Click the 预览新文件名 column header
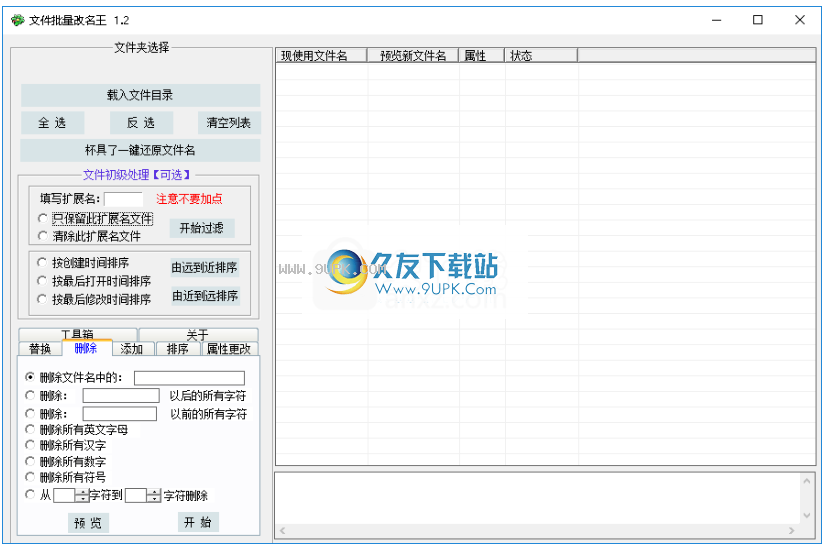The width and height of the screenshot is (830, 544). [x=413, y=56]
